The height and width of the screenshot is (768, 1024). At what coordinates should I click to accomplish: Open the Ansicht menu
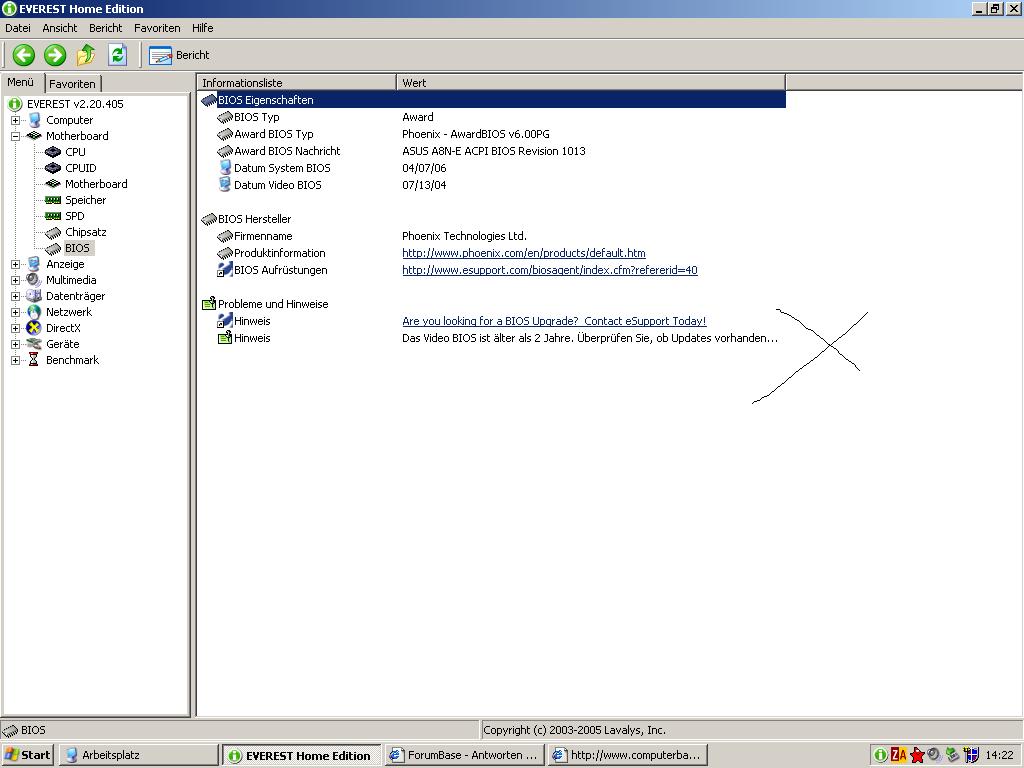click(59, 28)
